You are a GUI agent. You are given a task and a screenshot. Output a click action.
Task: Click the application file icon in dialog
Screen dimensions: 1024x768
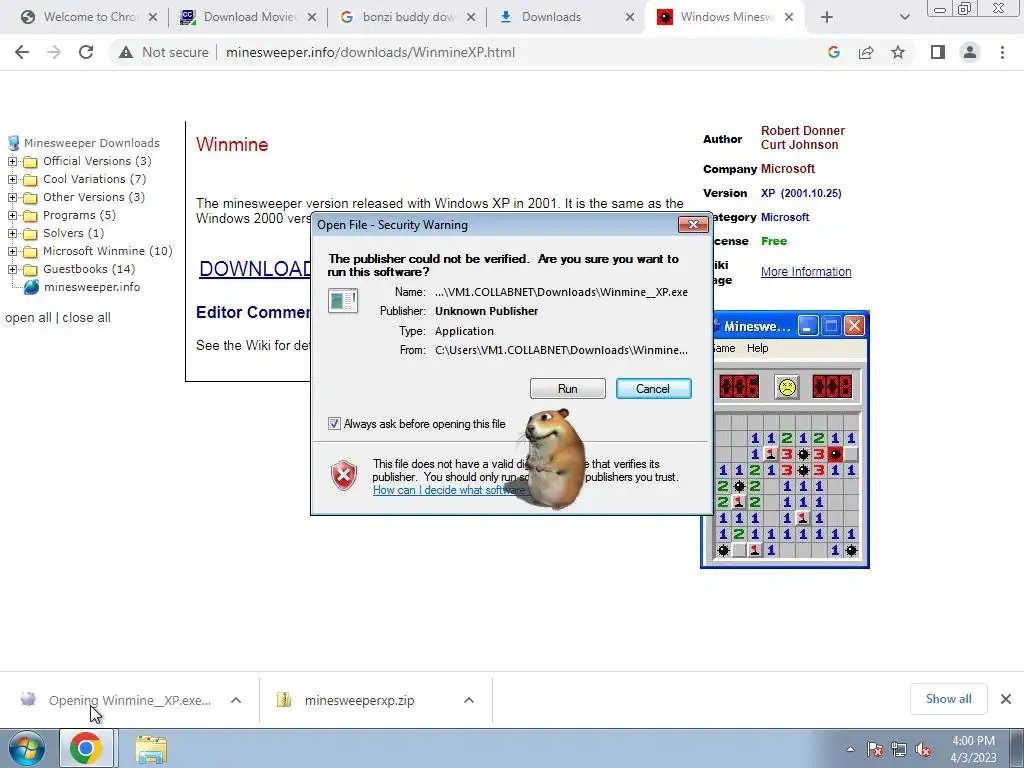click(343, 301)
